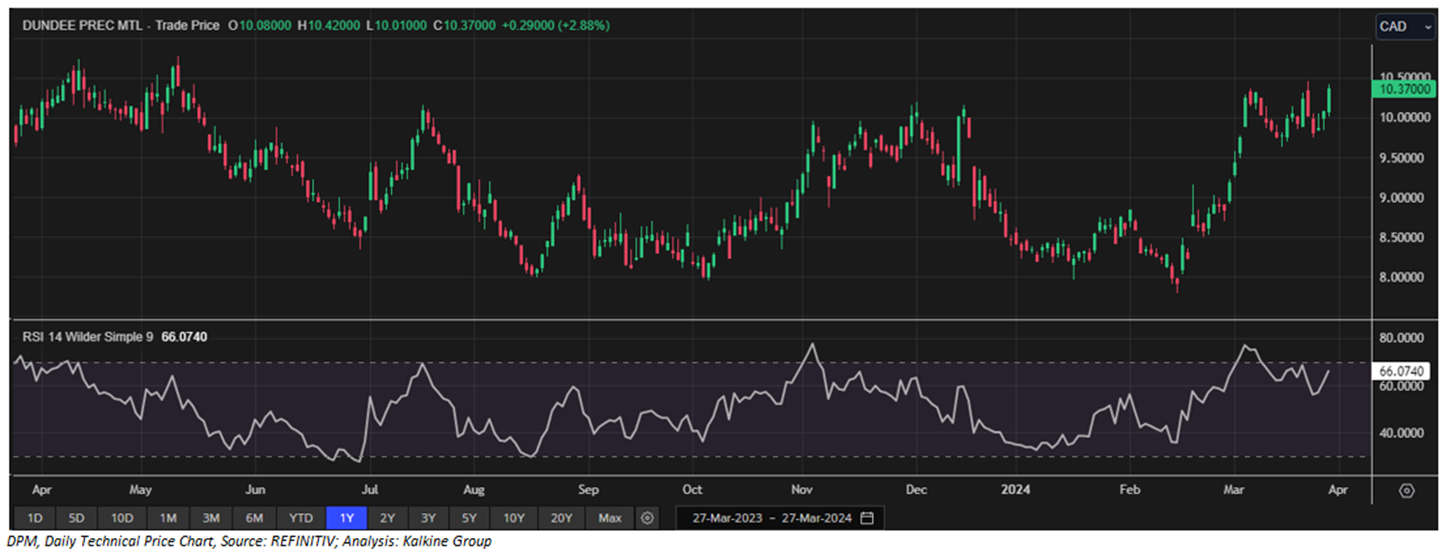Switch to 5D time range
The image size is (1454, 554).
coord(77,518)
